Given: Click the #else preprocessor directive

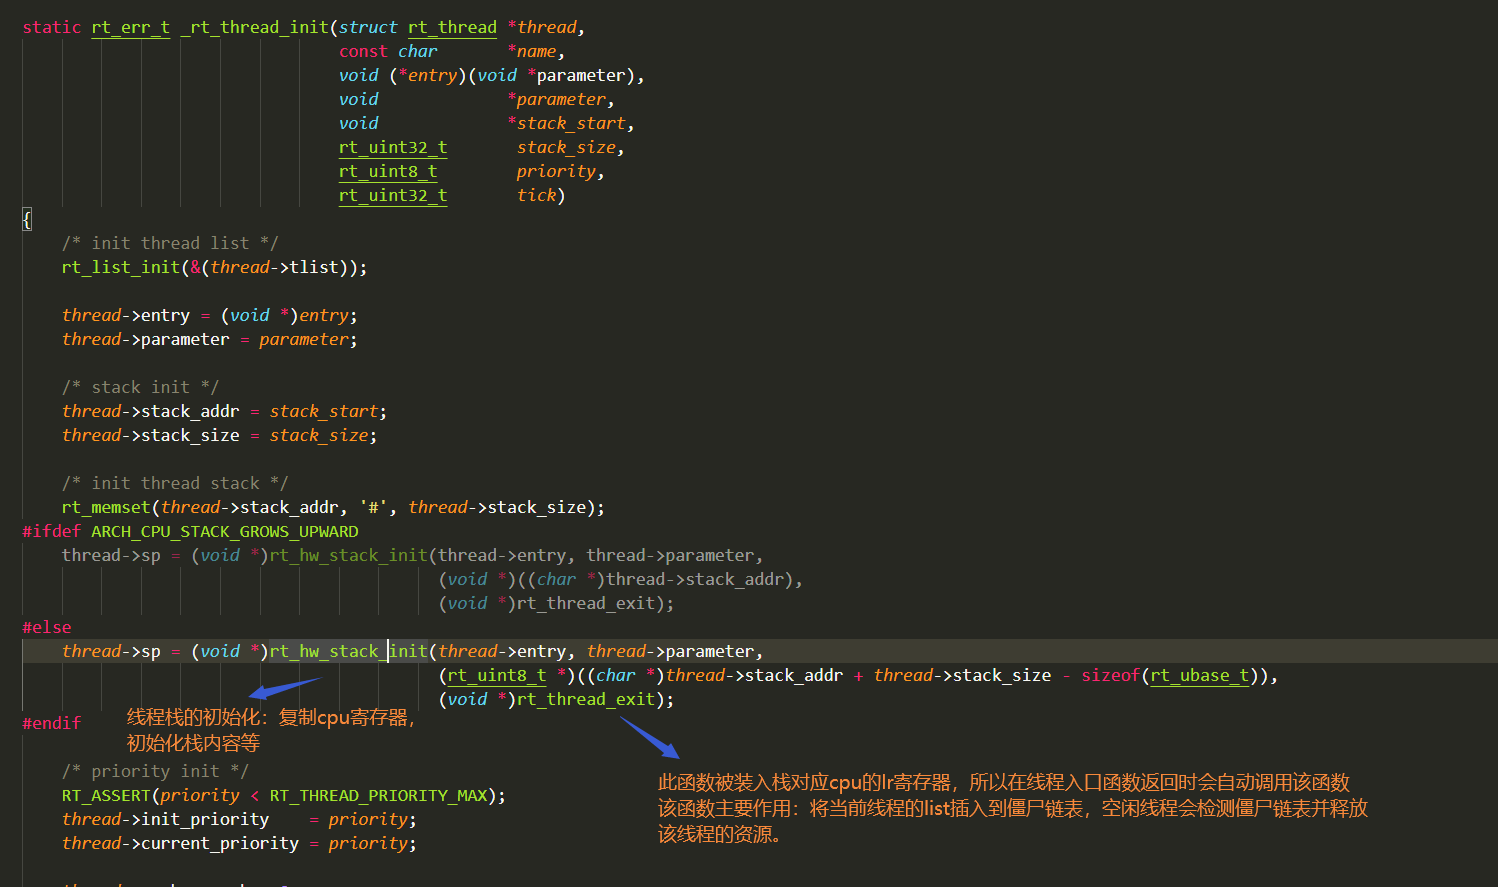Looking at the screenshot, I should tap(47, 627).
